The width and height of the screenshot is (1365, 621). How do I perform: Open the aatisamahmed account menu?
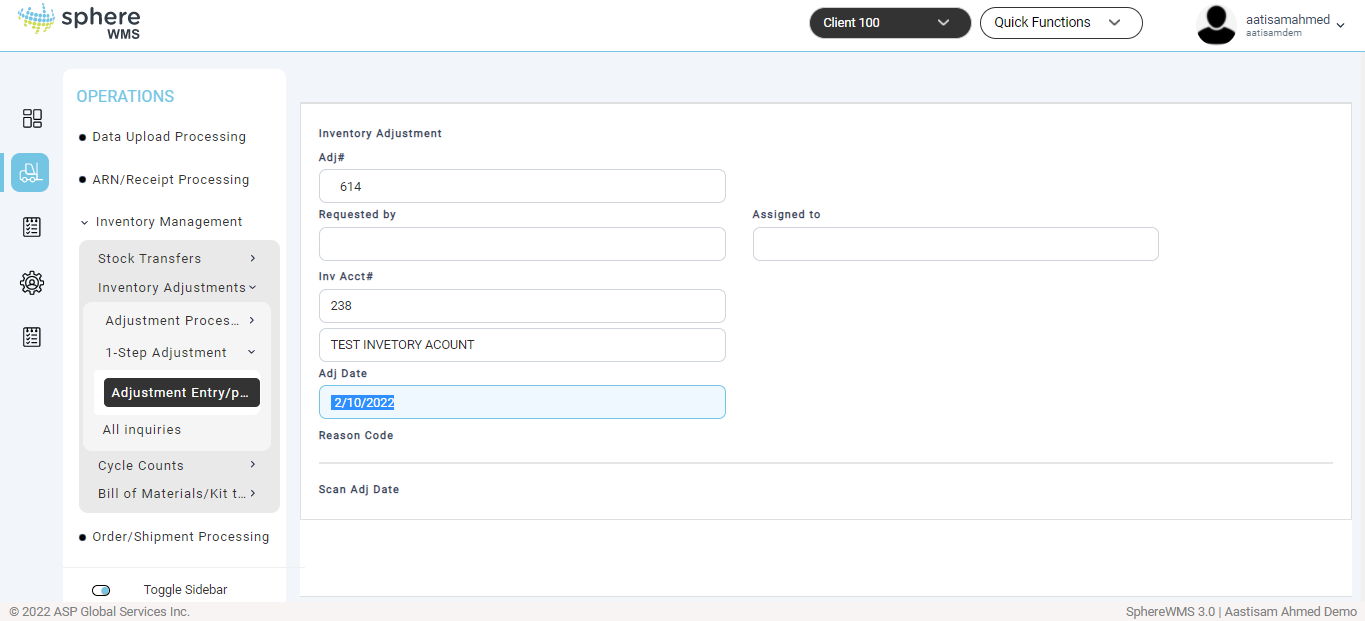tap(1295, 24)
